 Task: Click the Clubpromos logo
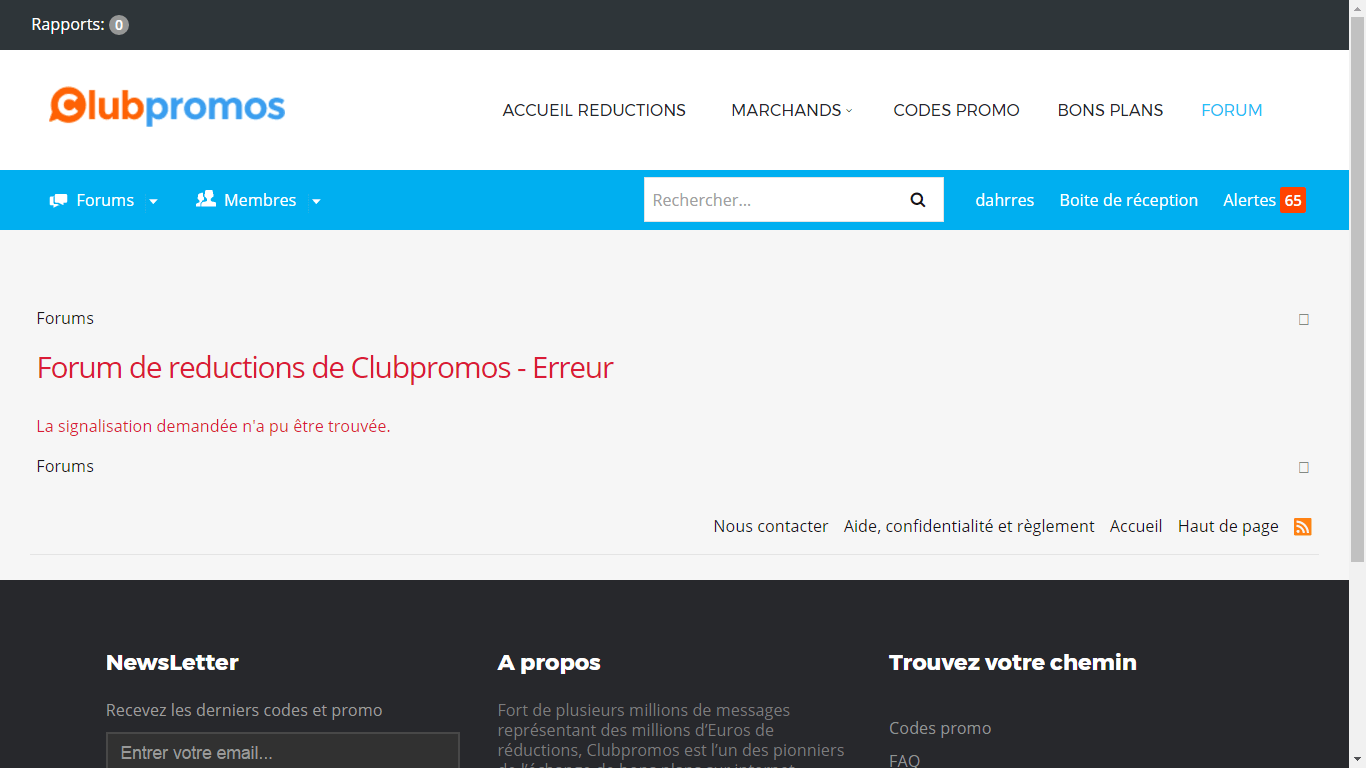(167, 106)
